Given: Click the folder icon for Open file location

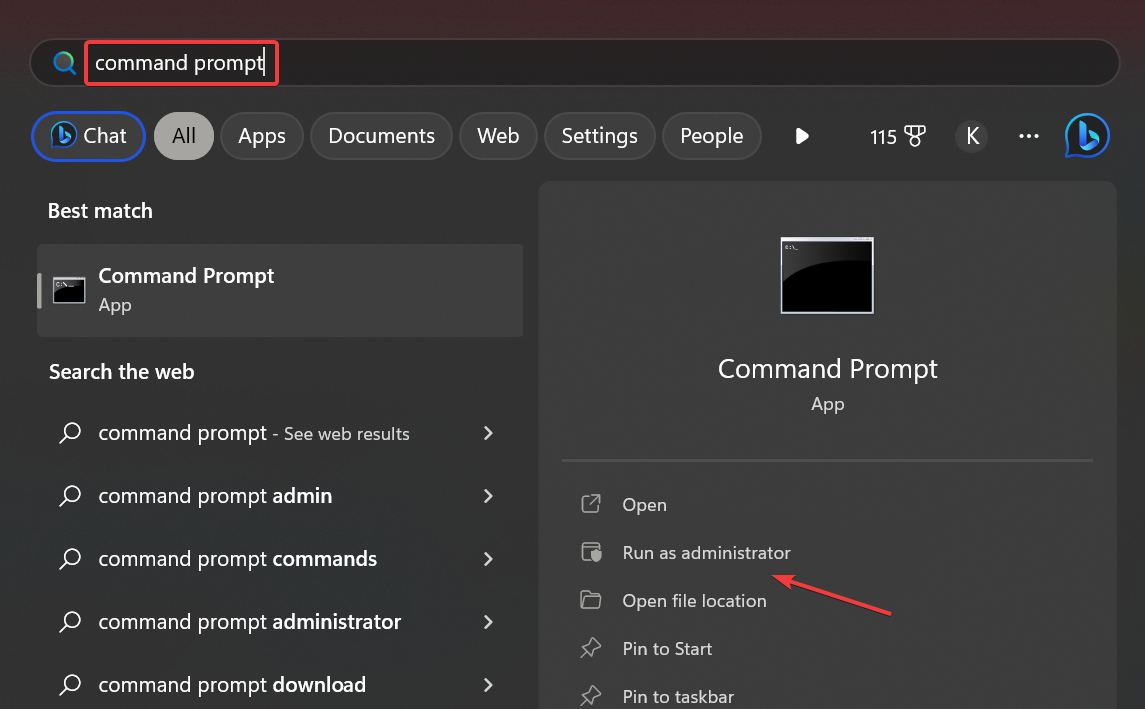Looking at the screenshot, I should tap(591, 600).
